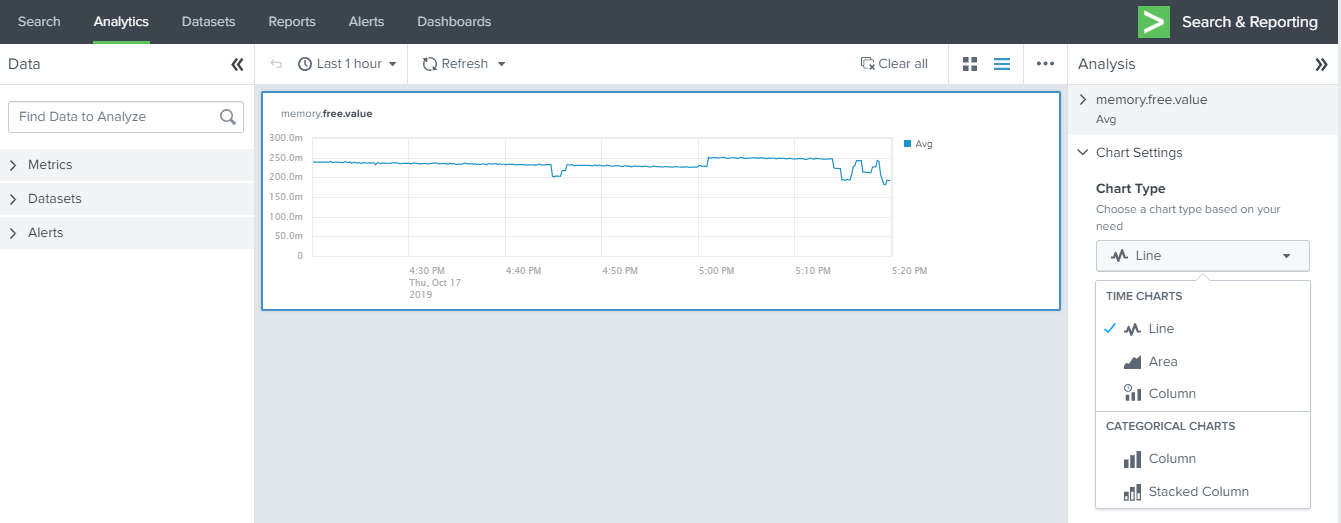Collapse the Chart Settings section
Image resolution: width=1341 pixels, height=523 pixels.
1138,153
